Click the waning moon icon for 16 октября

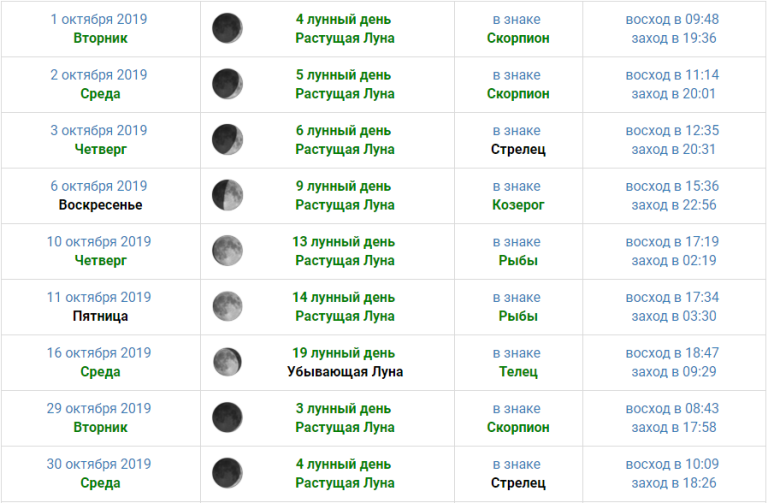coord(227,362)
